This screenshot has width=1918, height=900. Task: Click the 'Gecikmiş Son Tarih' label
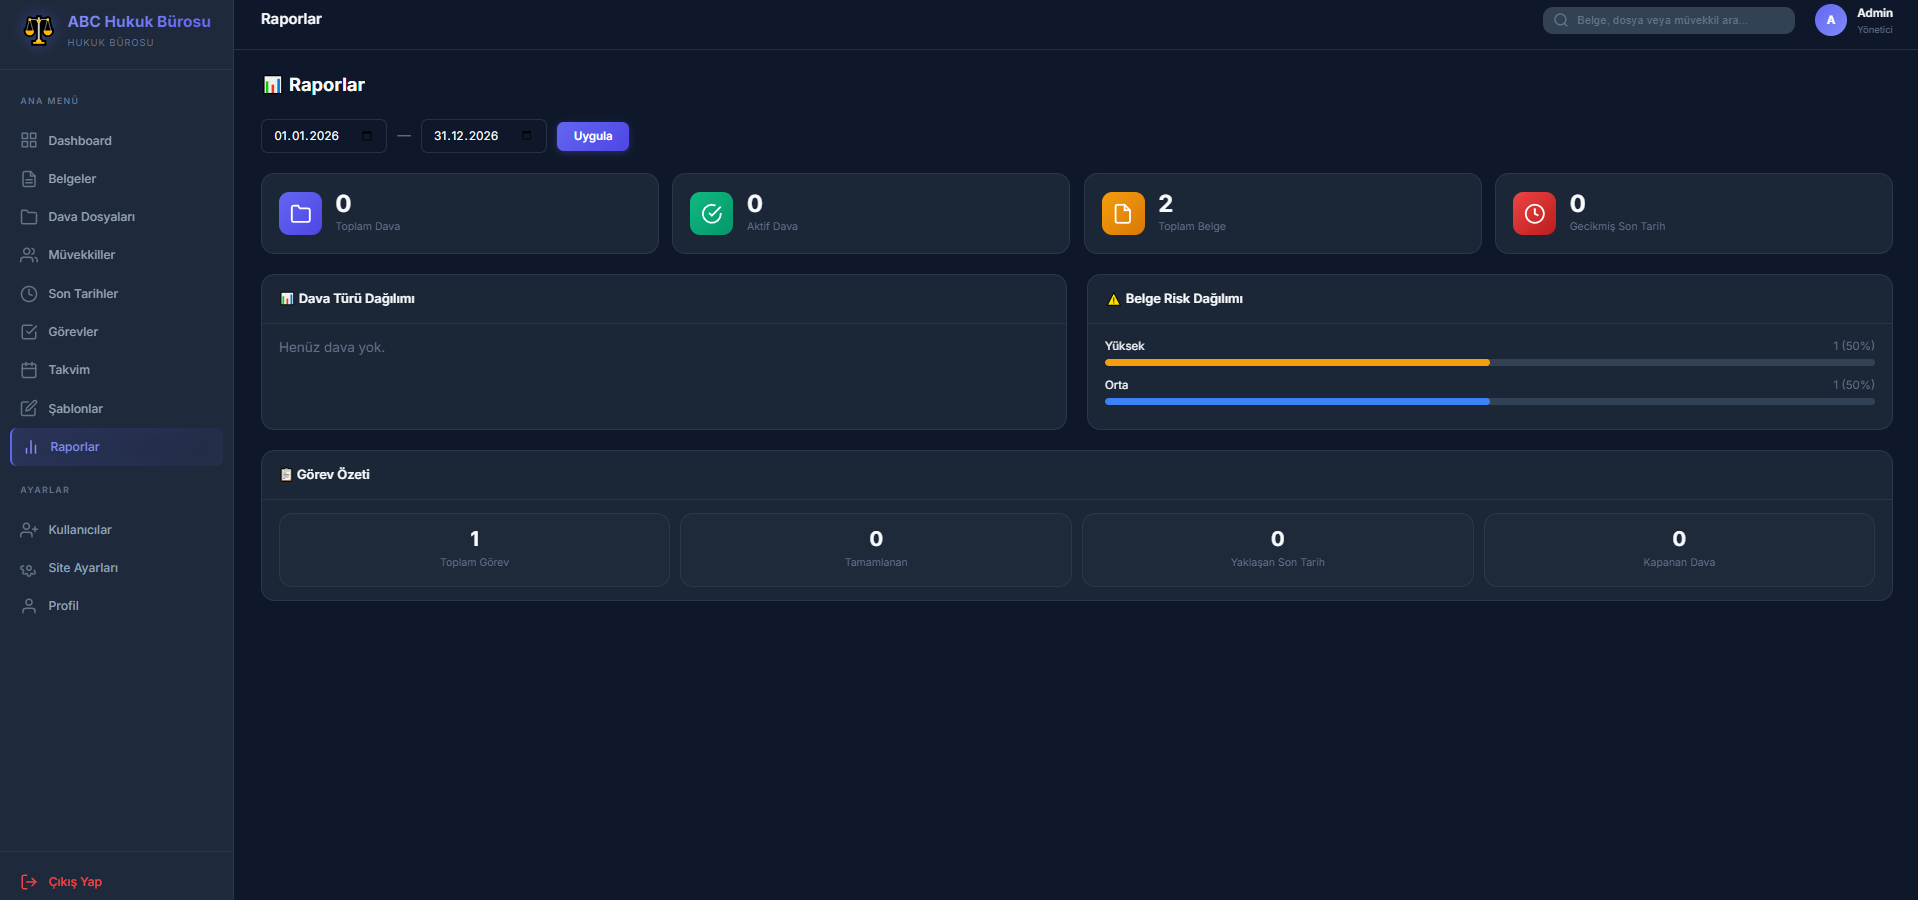point(1617,227)
